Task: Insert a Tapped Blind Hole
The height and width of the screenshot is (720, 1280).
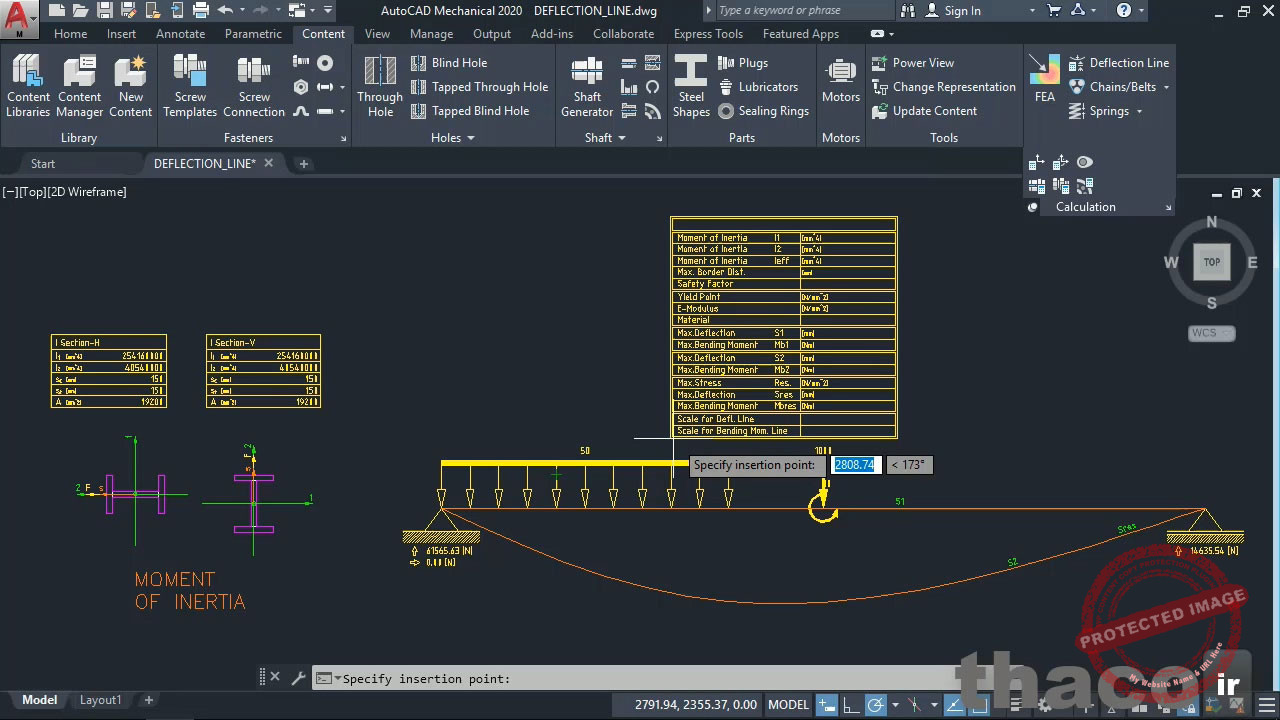Action: pyautogui.click(x=470, y=111)
